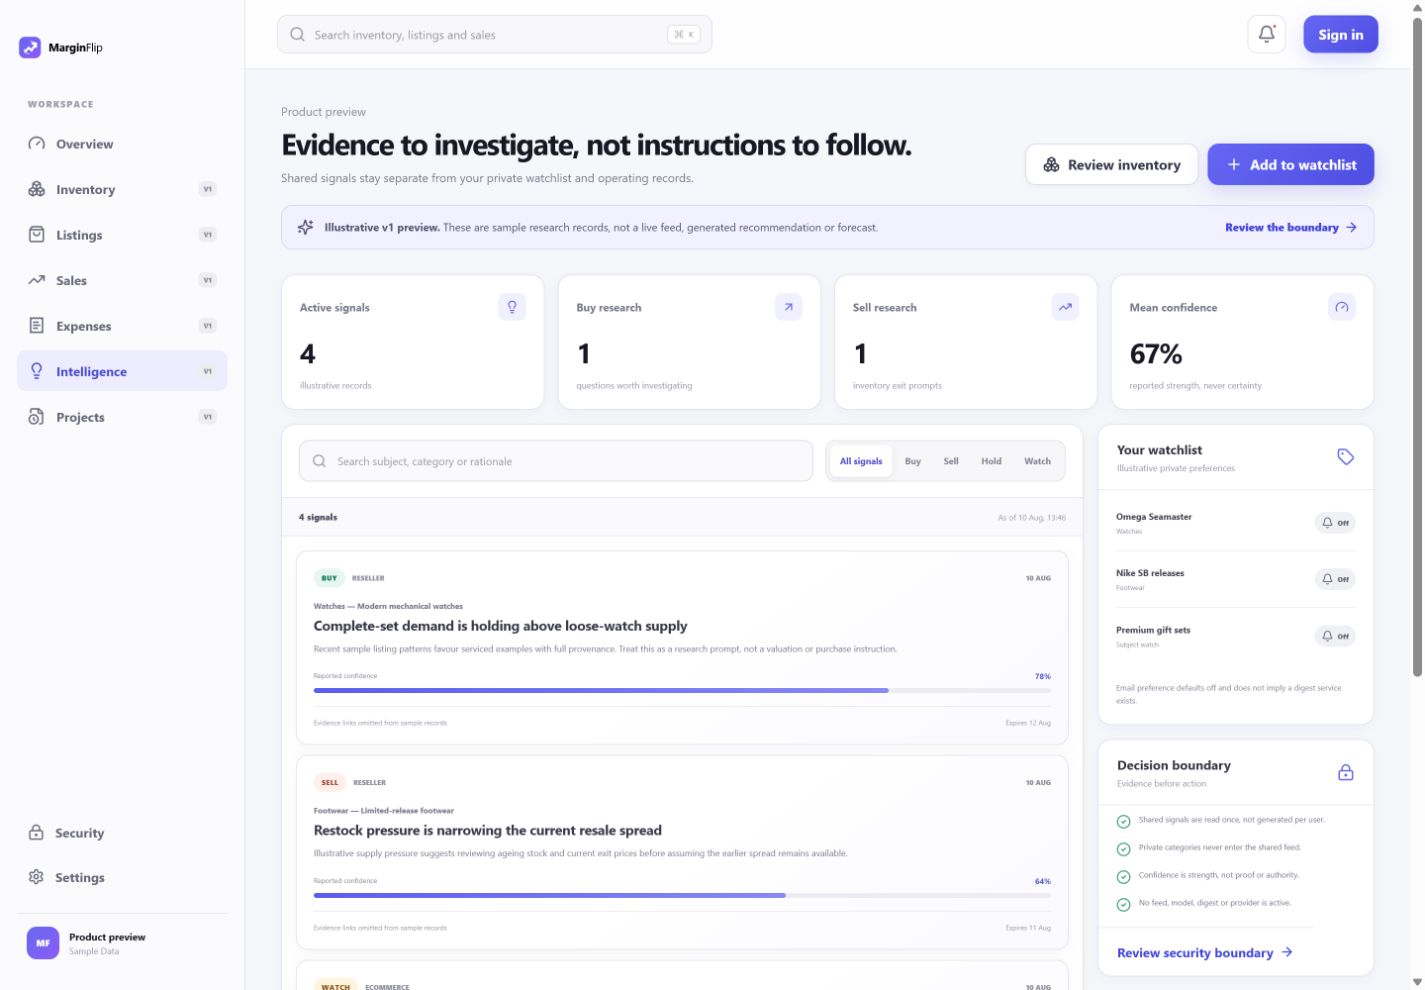Image resolution: width=1425 pixels, height=990 pixels.
Task: Open notifications bell in header
Action: (1266, 34)
